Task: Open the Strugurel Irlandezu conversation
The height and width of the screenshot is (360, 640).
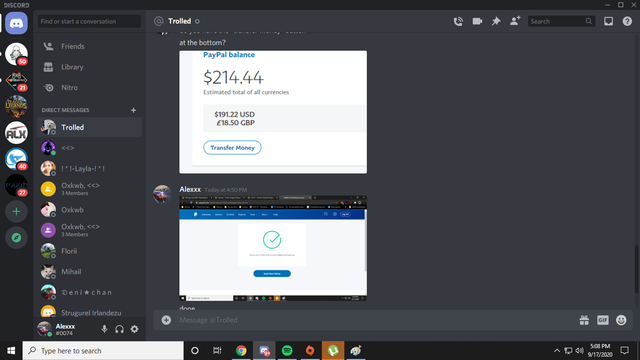Action: coord(89,311)
